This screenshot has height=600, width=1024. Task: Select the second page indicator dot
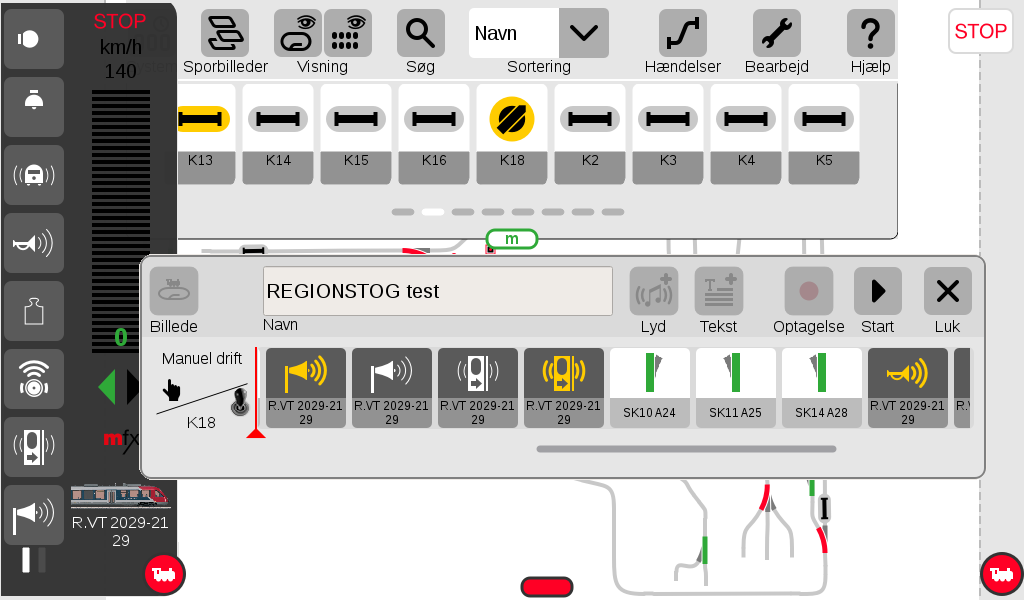433,212
